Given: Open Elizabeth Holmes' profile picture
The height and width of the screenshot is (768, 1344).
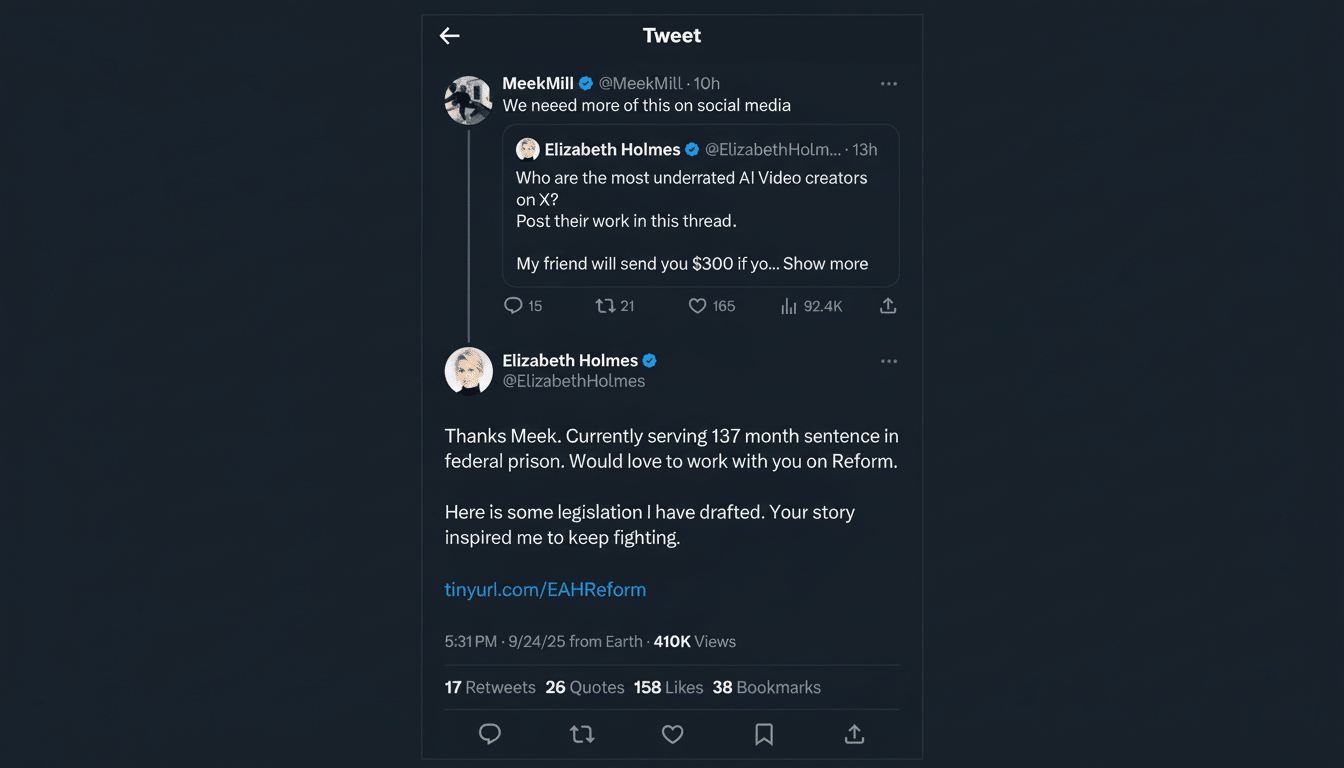Looking at the screenshot, I should tap(468, 370).
